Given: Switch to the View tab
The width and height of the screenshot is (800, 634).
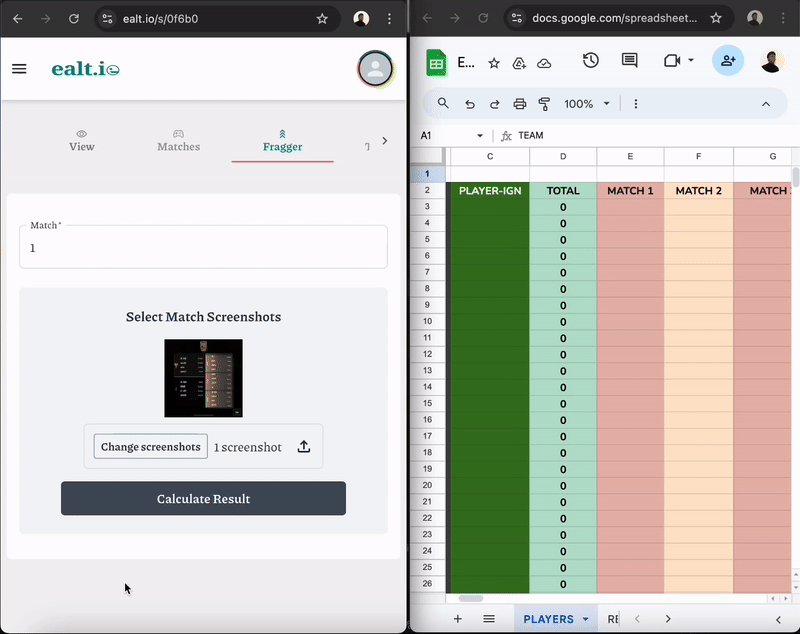Looking at the screenshot, I should click(82, 141).
